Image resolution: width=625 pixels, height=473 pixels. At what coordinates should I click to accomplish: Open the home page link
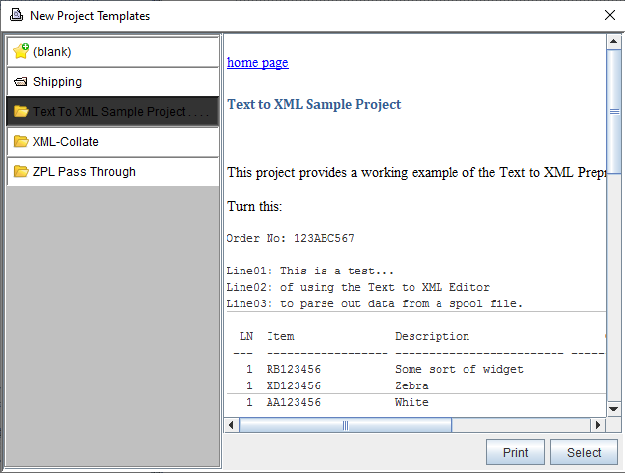pos(257,63)
